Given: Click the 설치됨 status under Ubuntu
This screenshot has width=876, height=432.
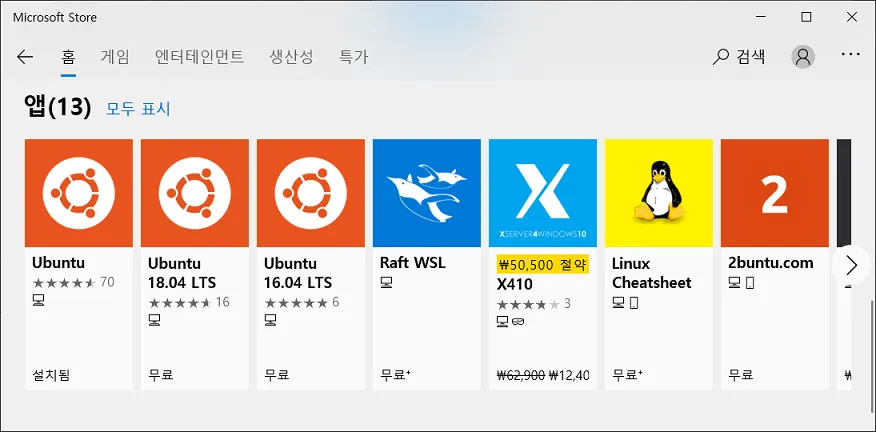Looking at the screenshot, I should click(x=51, y=374).
